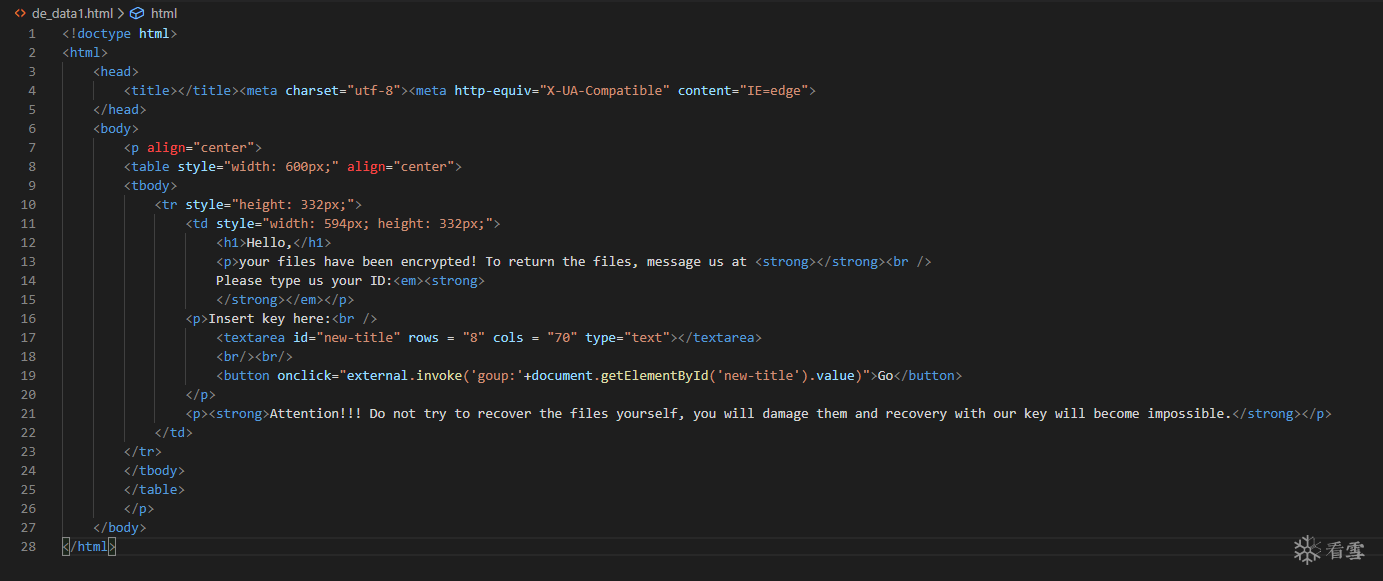This screenshot has height=581, width=1383.
Task: Open the html symbol breadcrumb dropdown
Action: pyautogui.click(x=164, y=14)
